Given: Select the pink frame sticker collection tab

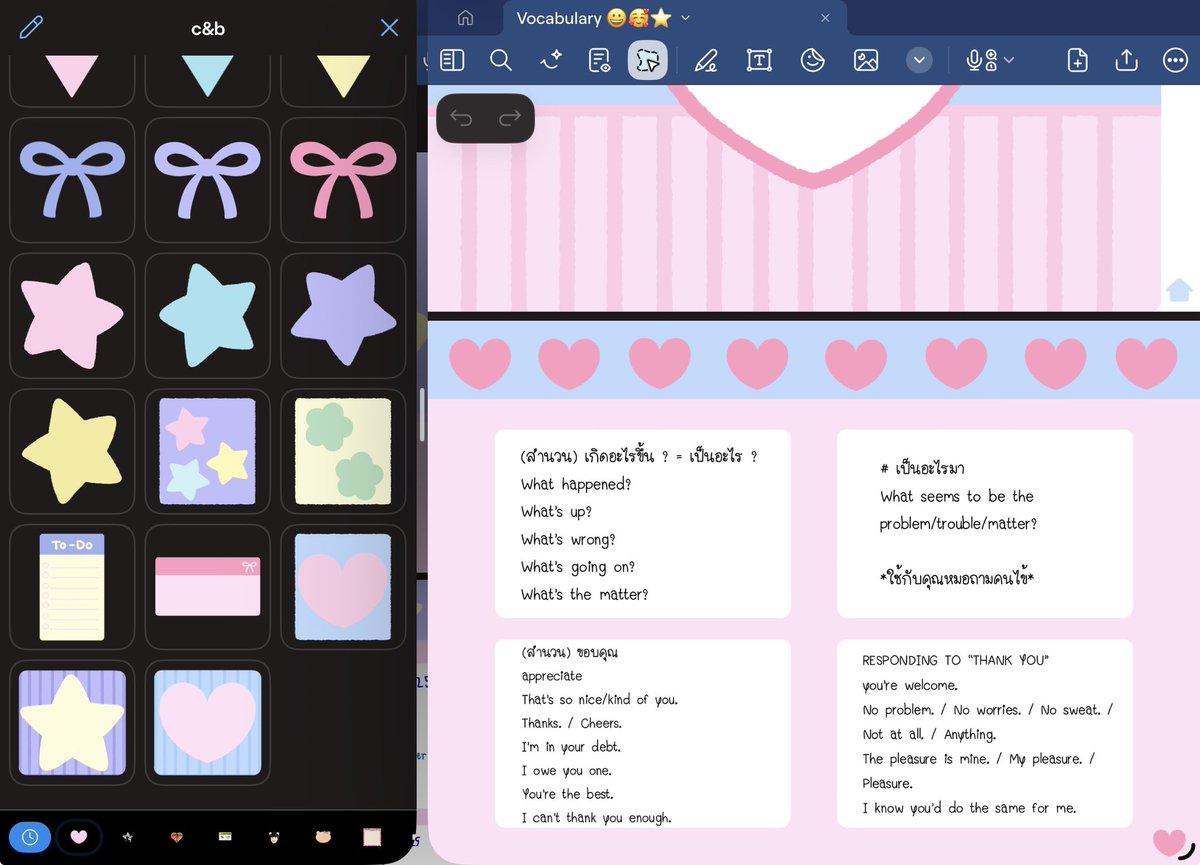Looking at the screenshot, I should click(372, 837).
